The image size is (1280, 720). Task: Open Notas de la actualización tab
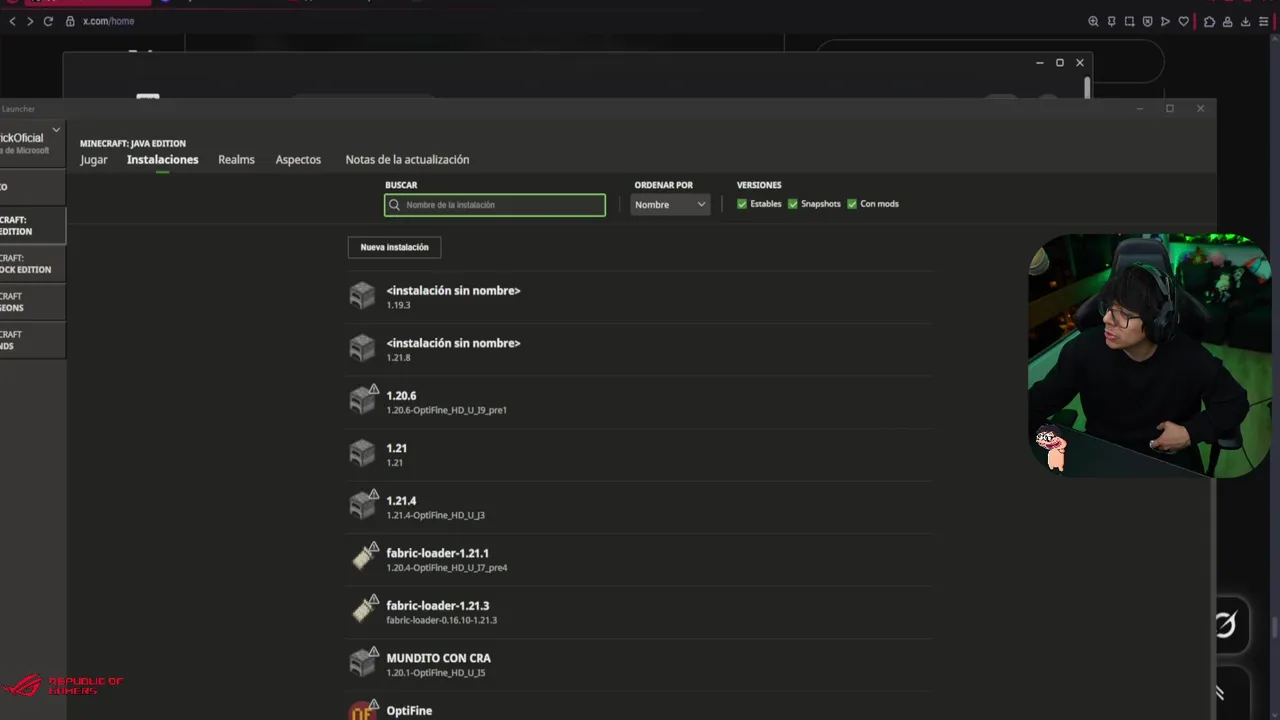(407, 160)
